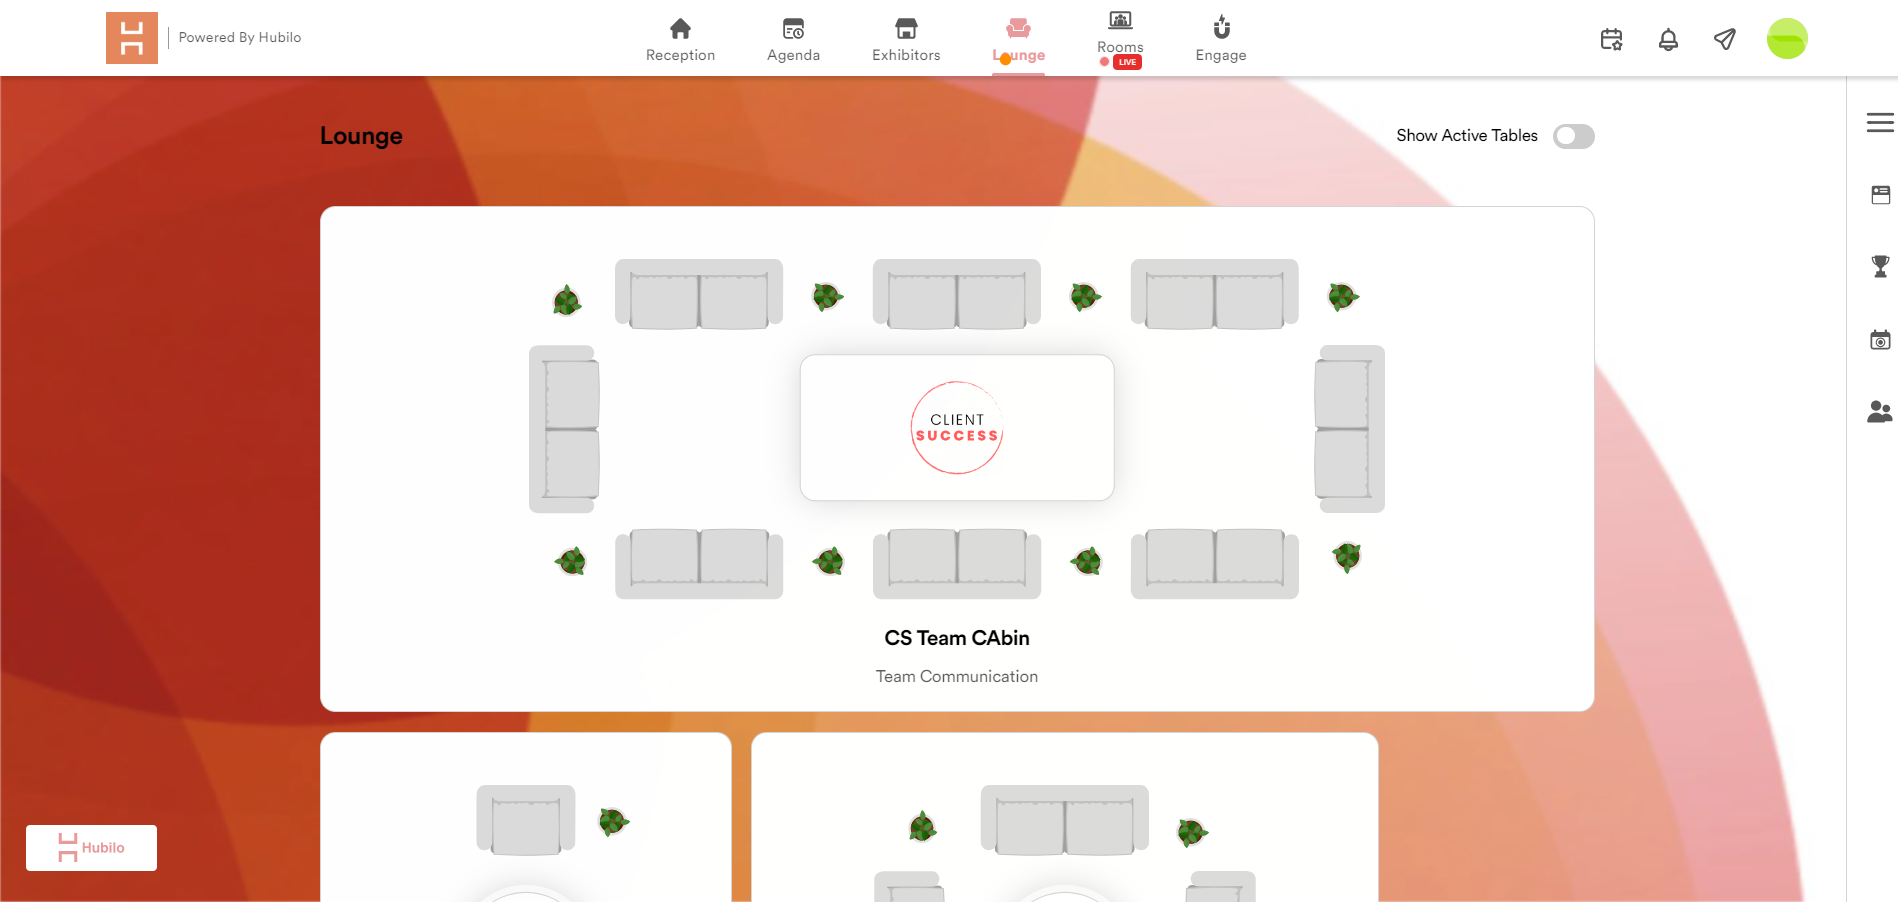Image resolution: width=1898 pixels, height=902 pixels.
Task: Open the sidebar calendar event icon
Action: click(x=1880, y=339)
